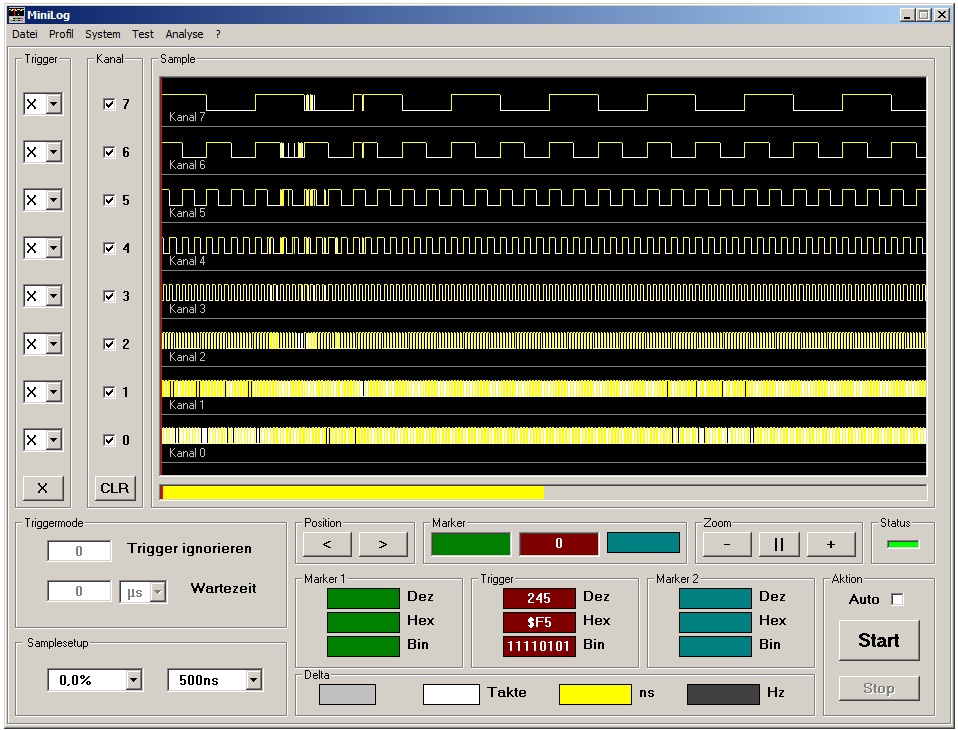This screenshot has width=958, height=730.
Task: Move position left with < button
Action: click(327, 544)
